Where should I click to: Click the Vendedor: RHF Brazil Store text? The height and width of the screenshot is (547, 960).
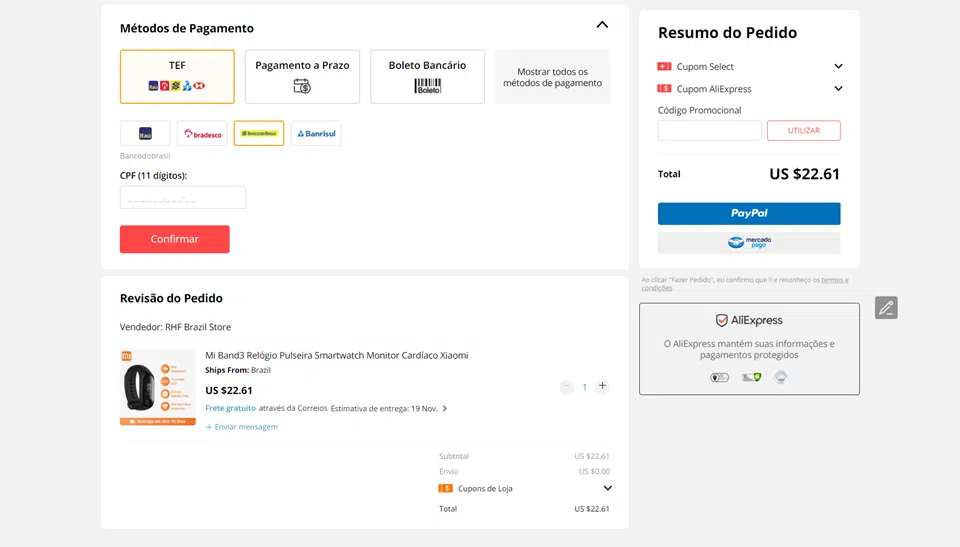click(175, 327)
